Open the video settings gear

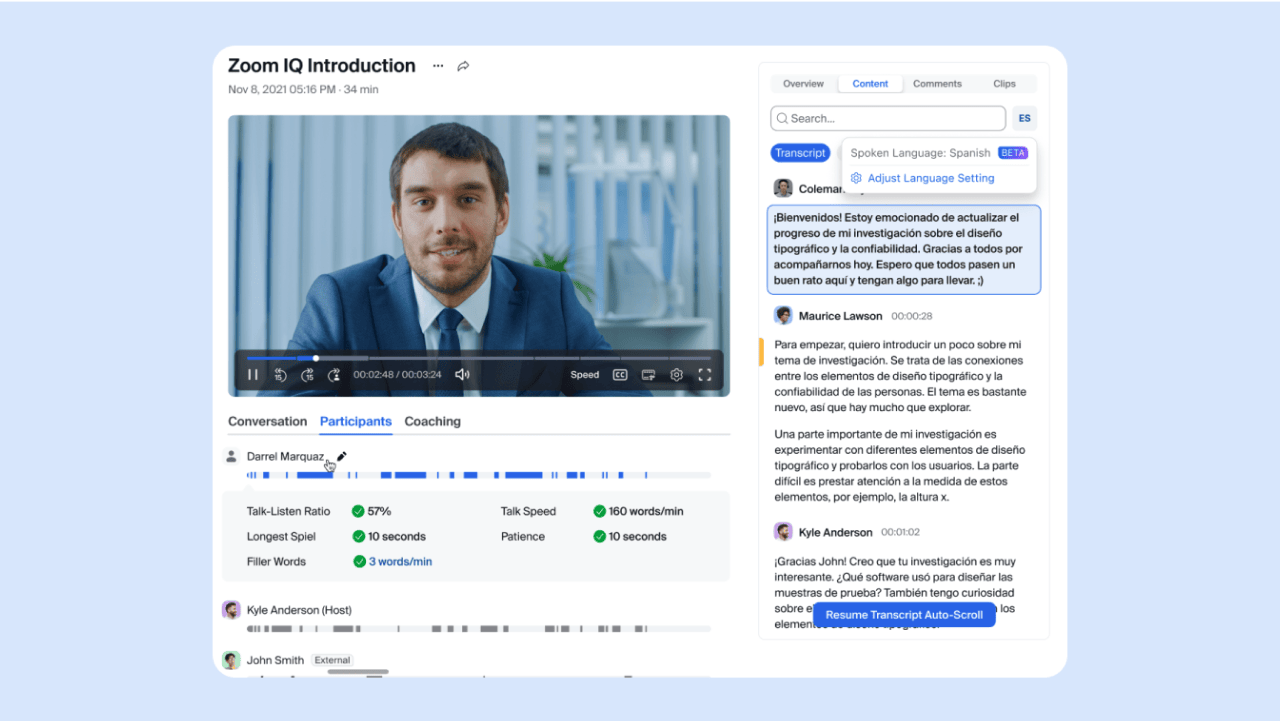pos(676,374)
